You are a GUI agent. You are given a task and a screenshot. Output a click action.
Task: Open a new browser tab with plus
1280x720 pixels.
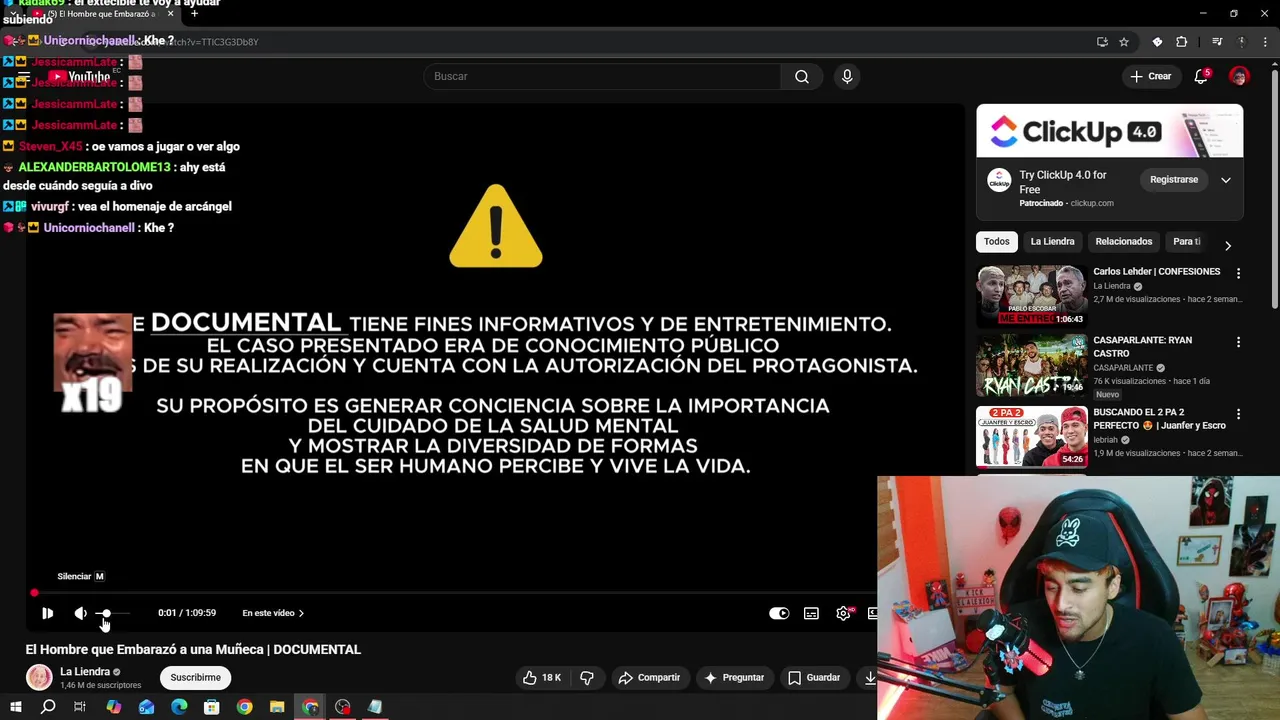194,13
